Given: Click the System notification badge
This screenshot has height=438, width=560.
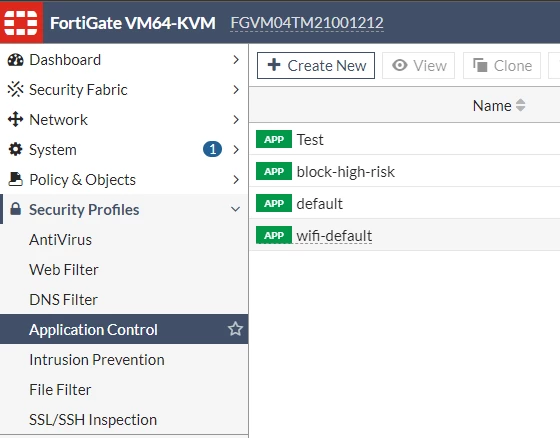Looking at the screenshot, I should point(212,149).
